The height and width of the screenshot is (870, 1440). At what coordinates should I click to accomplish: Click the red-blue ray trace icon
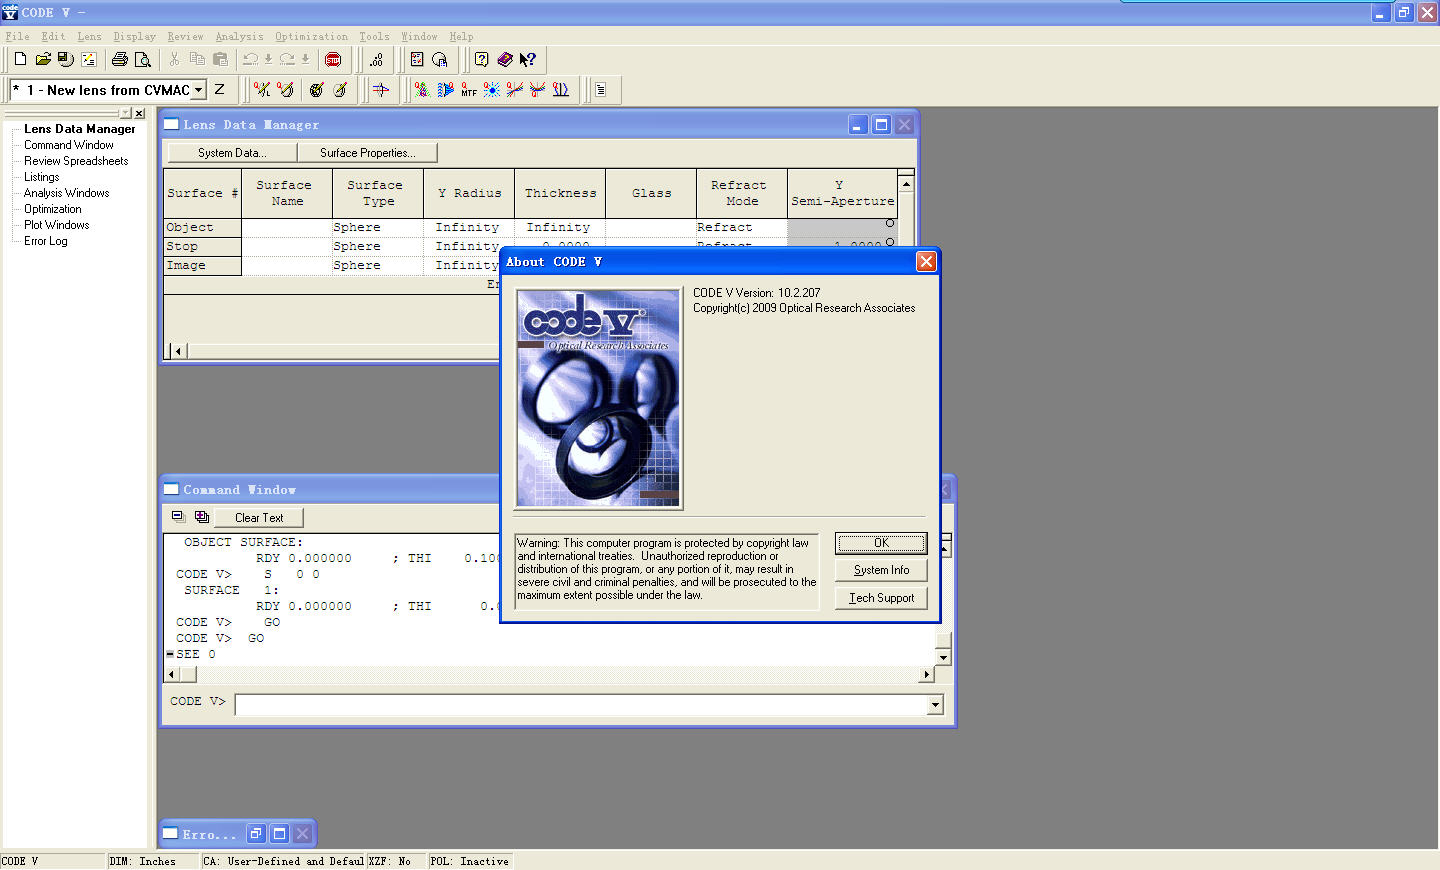click(x=381, y=89)
